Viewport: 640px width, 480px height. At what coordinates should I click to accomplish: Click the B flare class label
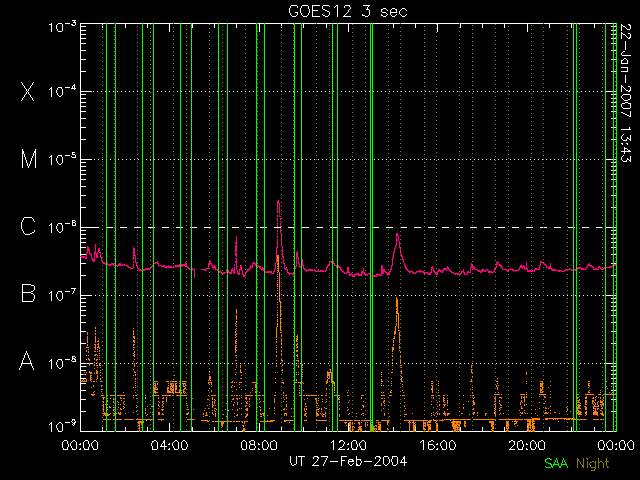point(28,293)
